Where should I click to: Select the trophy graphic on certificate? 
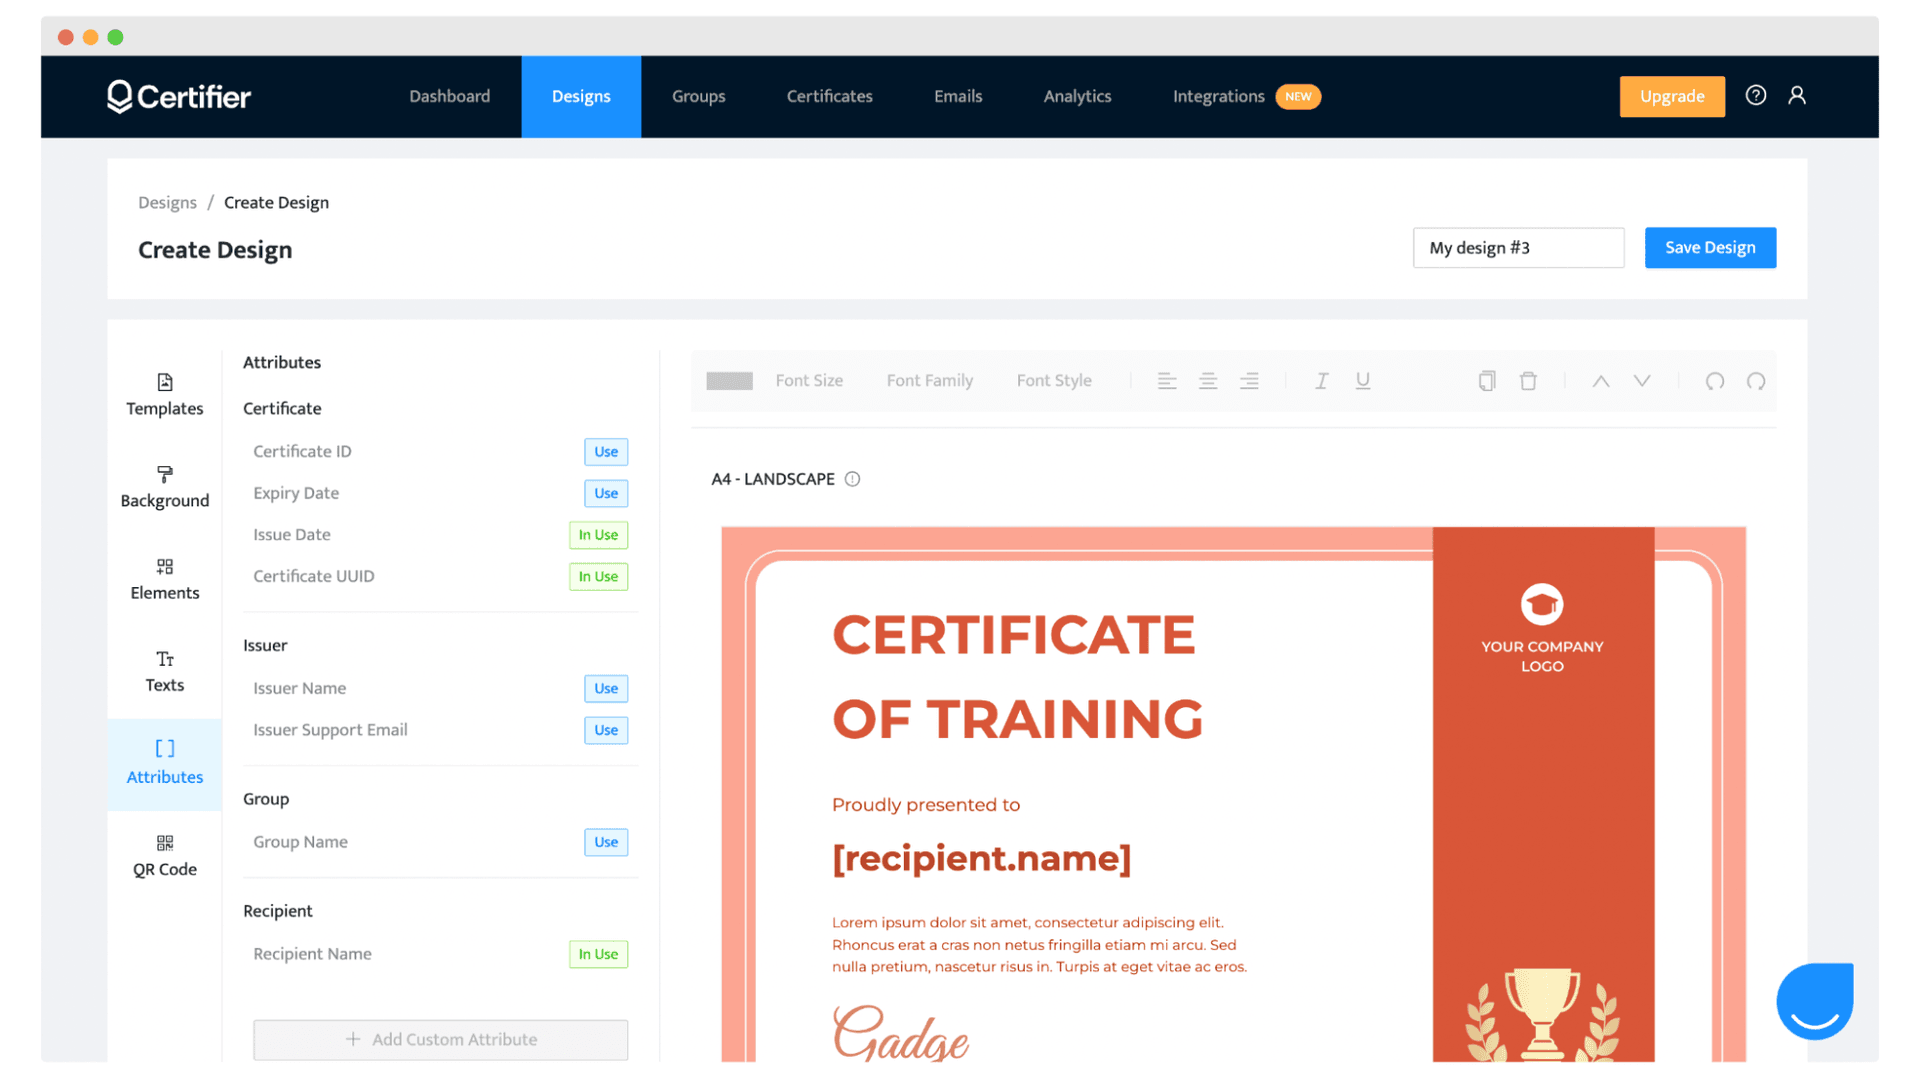[x=1542, y=1013]
